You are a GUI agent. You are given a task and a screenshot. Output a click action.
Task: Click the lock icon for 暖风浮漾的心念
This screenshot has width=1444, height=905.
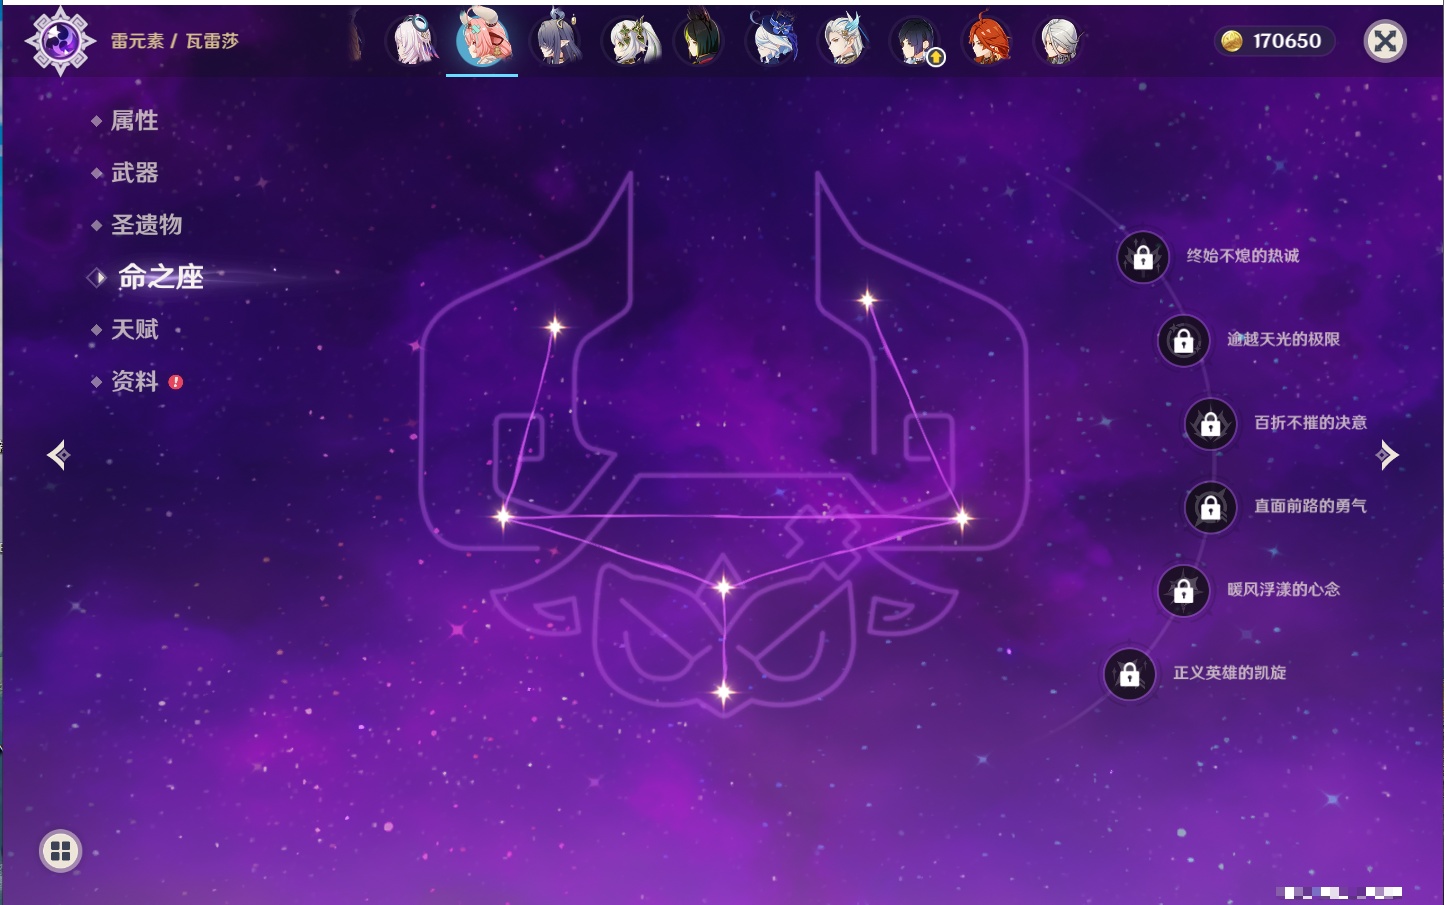pos(1183,591)
